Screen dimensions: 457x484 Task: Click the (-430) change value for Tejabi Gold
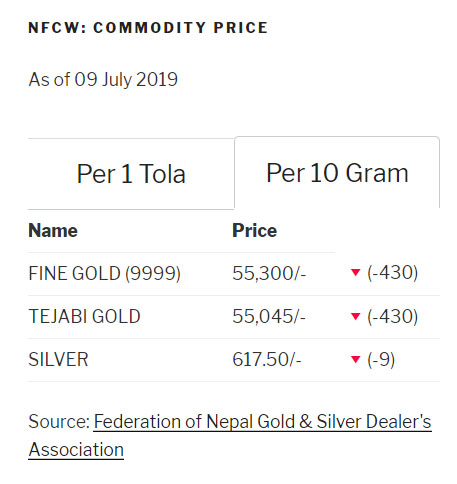(392, 316)
